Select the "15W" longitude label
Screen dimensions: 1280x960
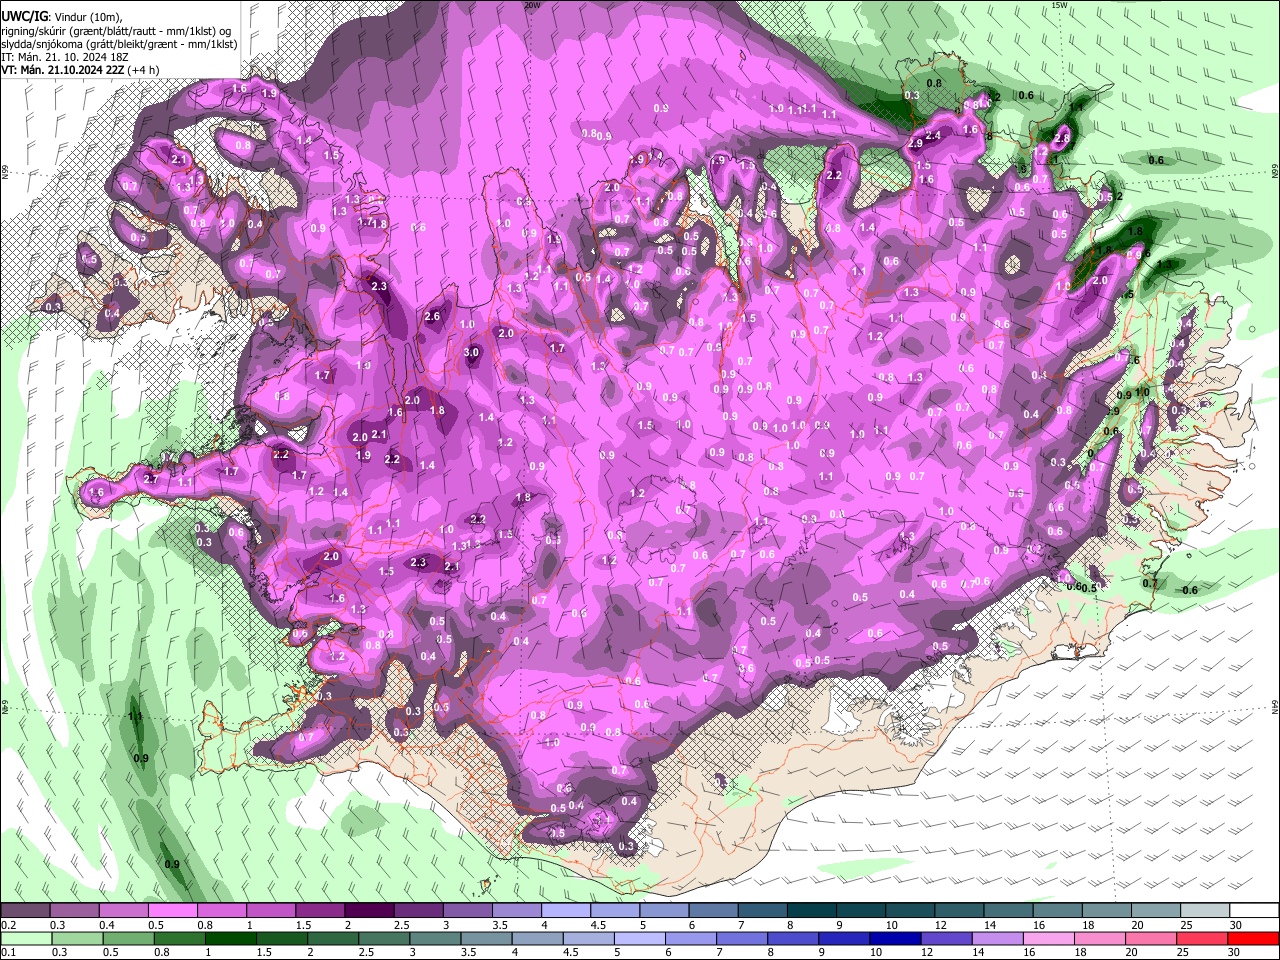(x=1059, y=5)
